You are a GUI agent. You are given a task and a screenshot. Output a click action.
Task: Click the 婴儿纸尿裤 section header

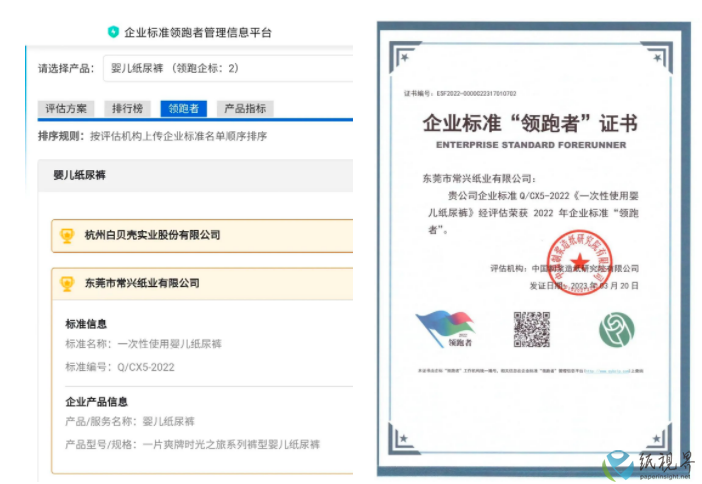[196, 175]
